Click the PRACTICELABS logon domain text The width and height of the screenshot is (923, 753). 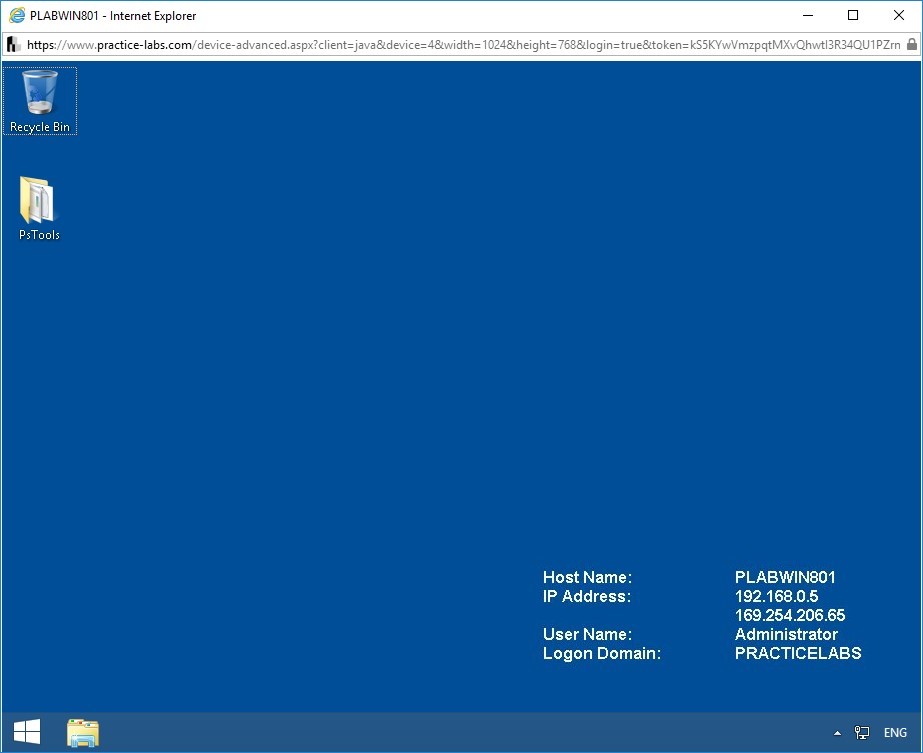point(798,653)
